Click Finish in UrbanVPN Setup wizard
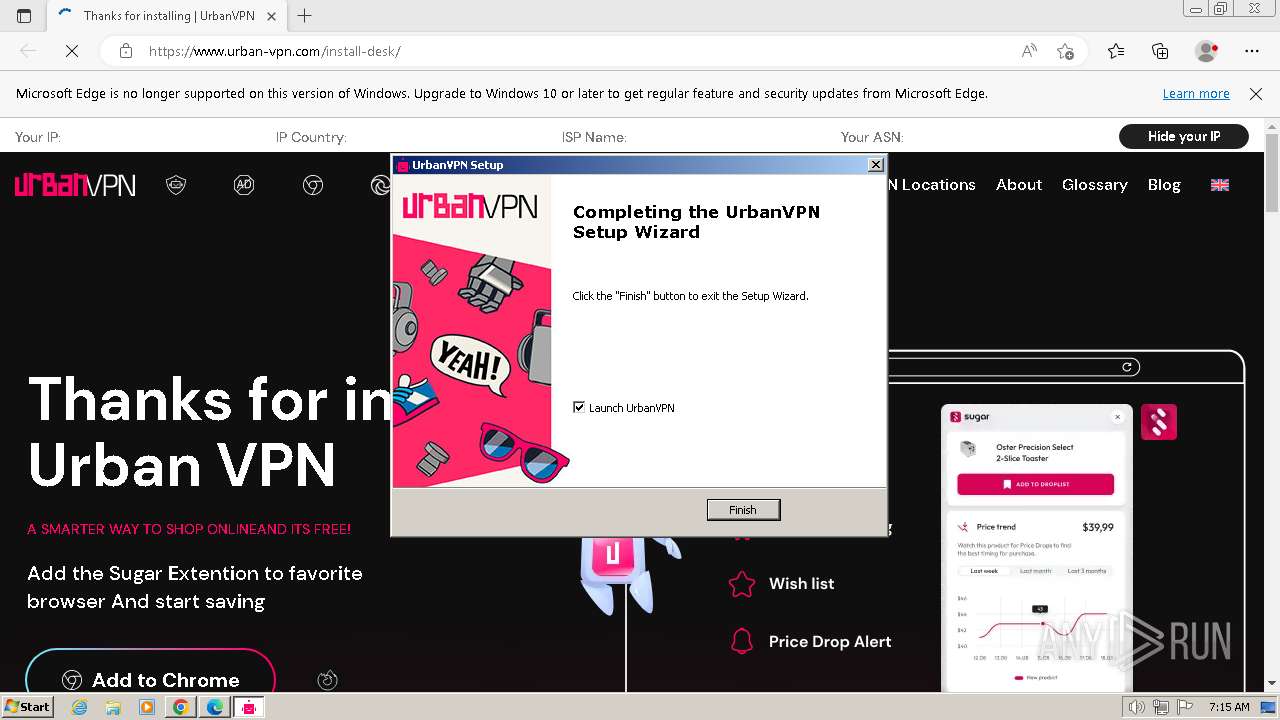Image resolution: width=1280 pixels, height=720 pixels. (x=743, y=510)
